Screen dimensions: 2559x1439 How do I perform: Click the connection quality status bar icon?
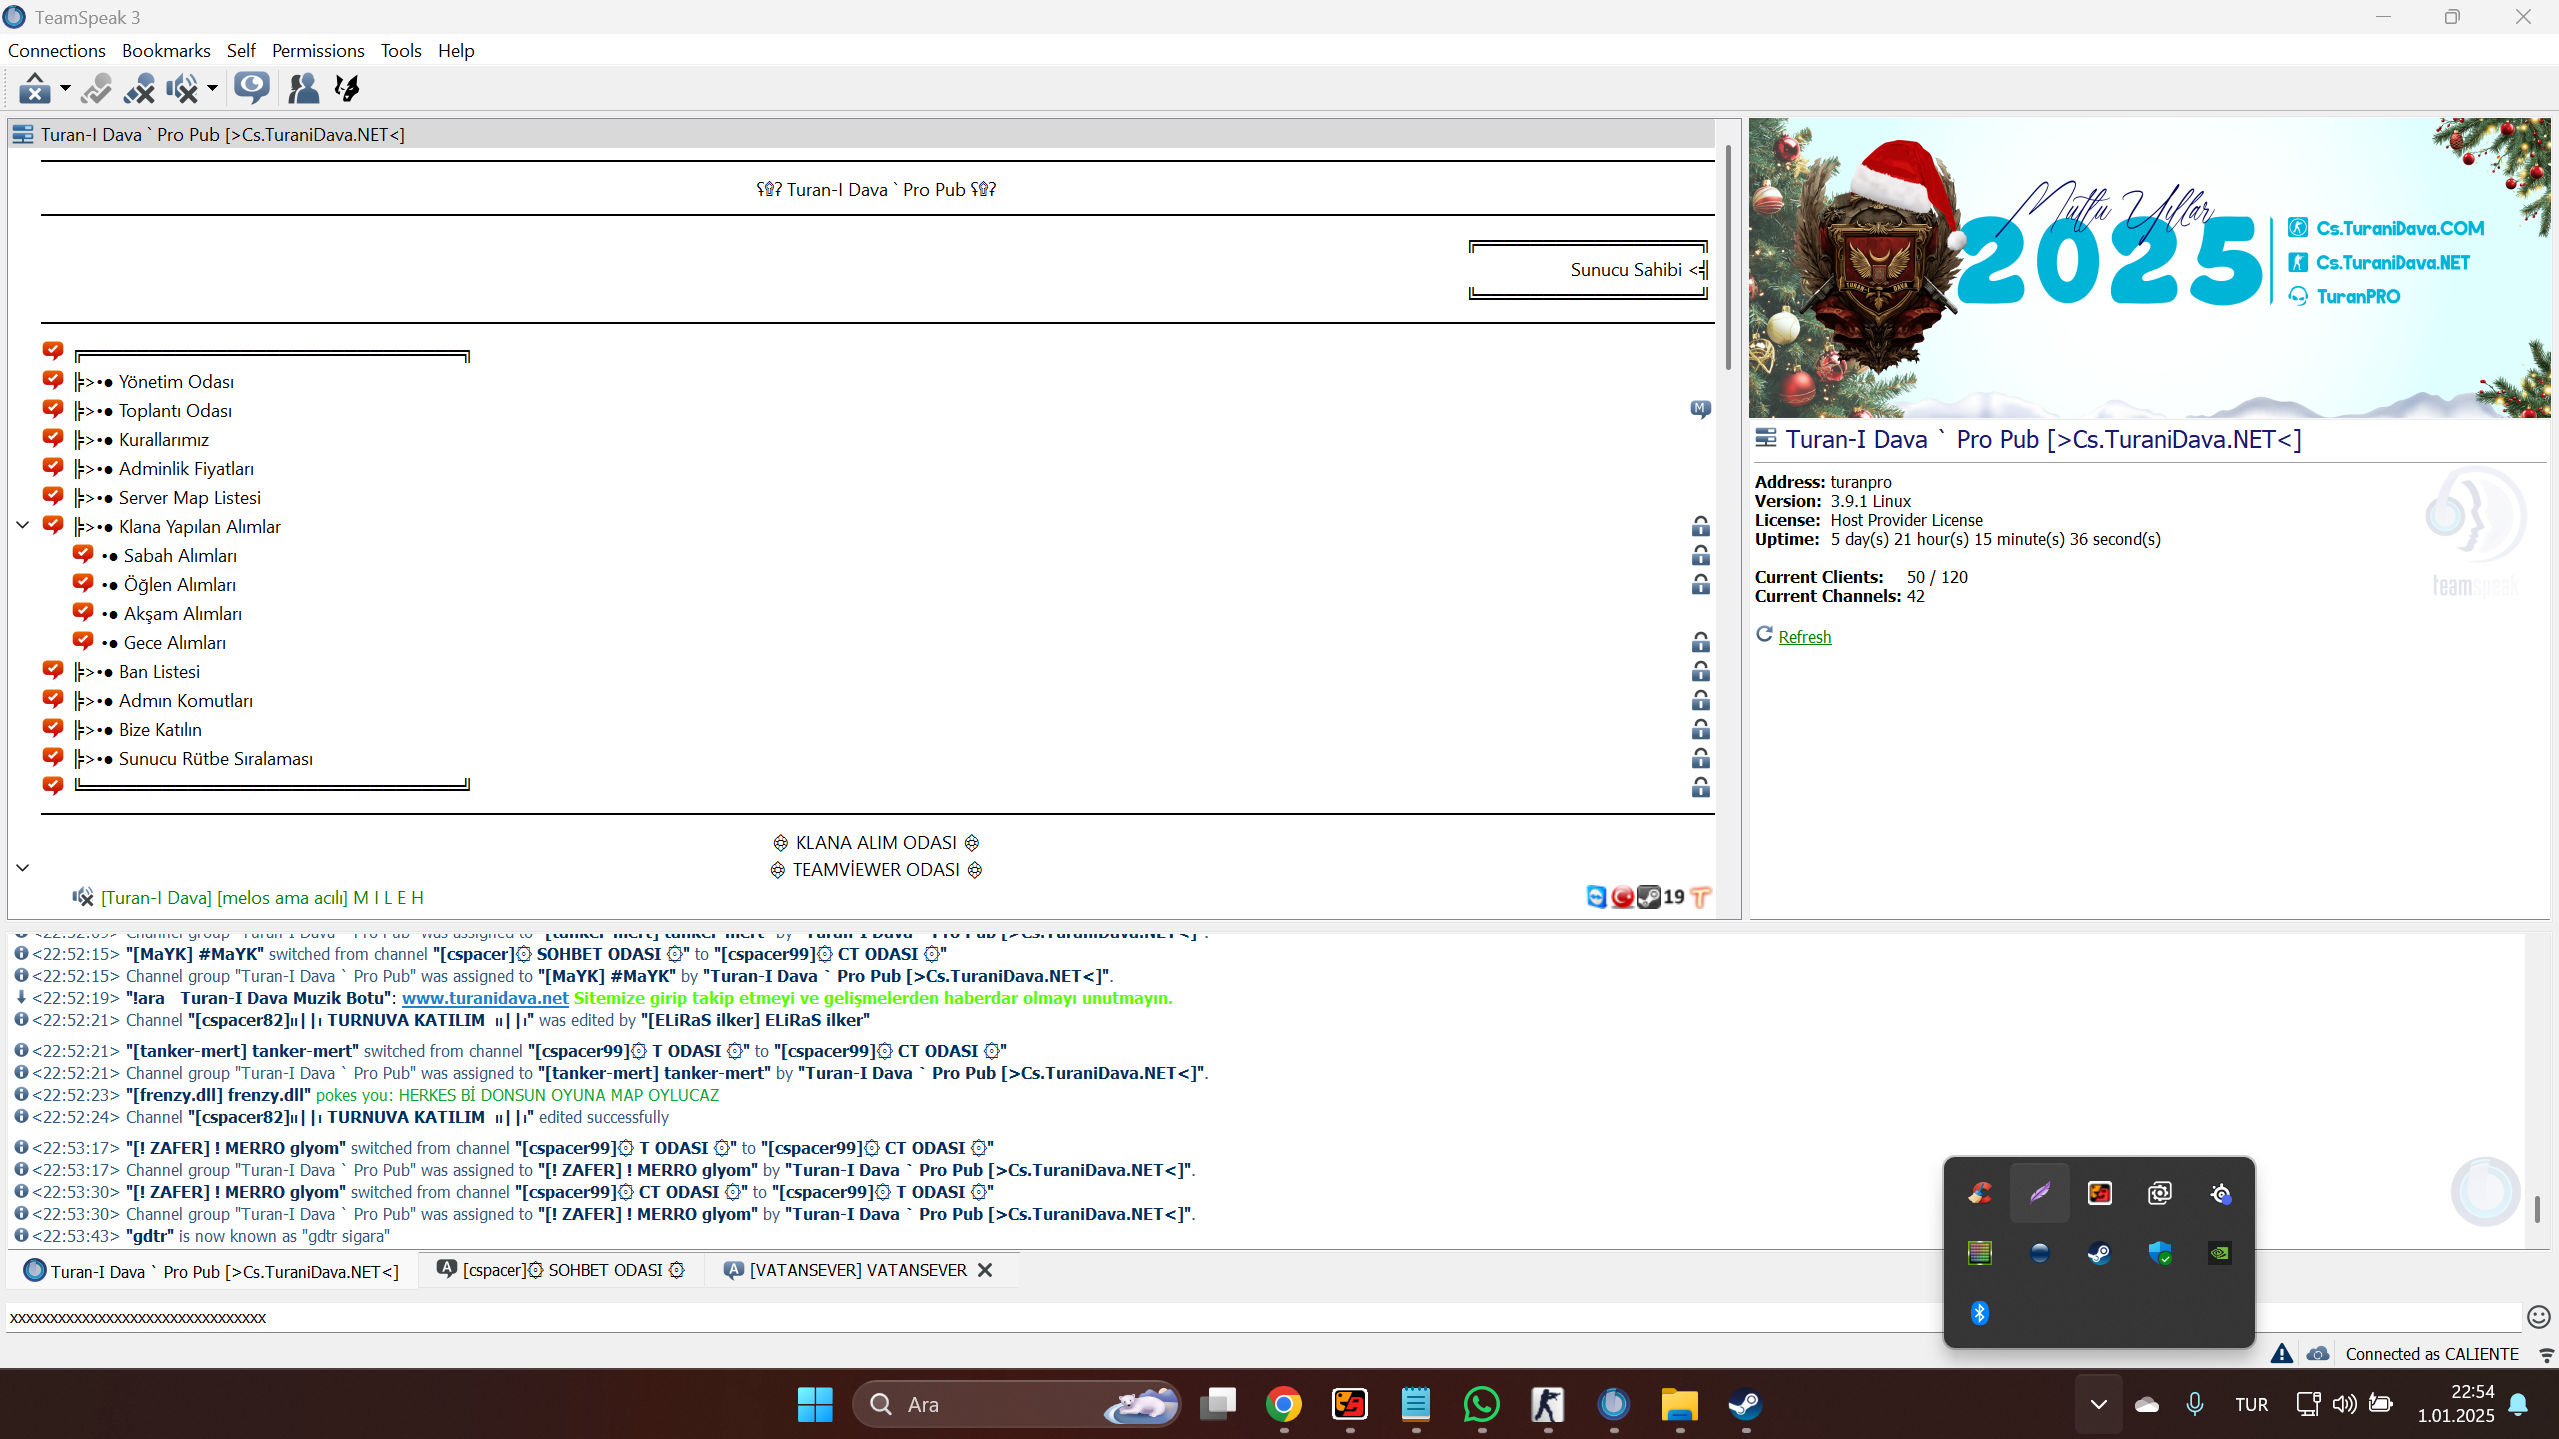[2546, 1354]
